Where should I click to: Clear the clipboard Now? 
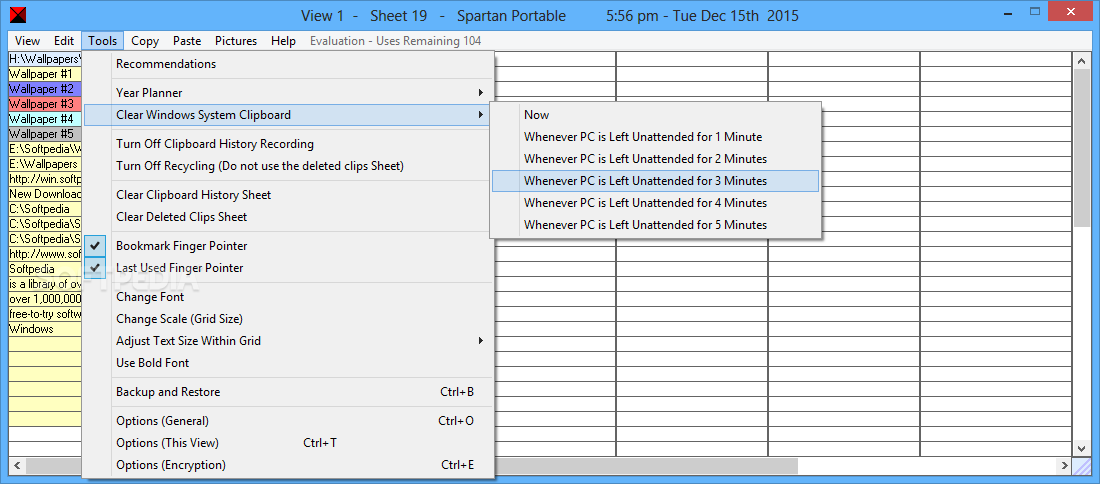pyautogui.click(x=655, y=115)
